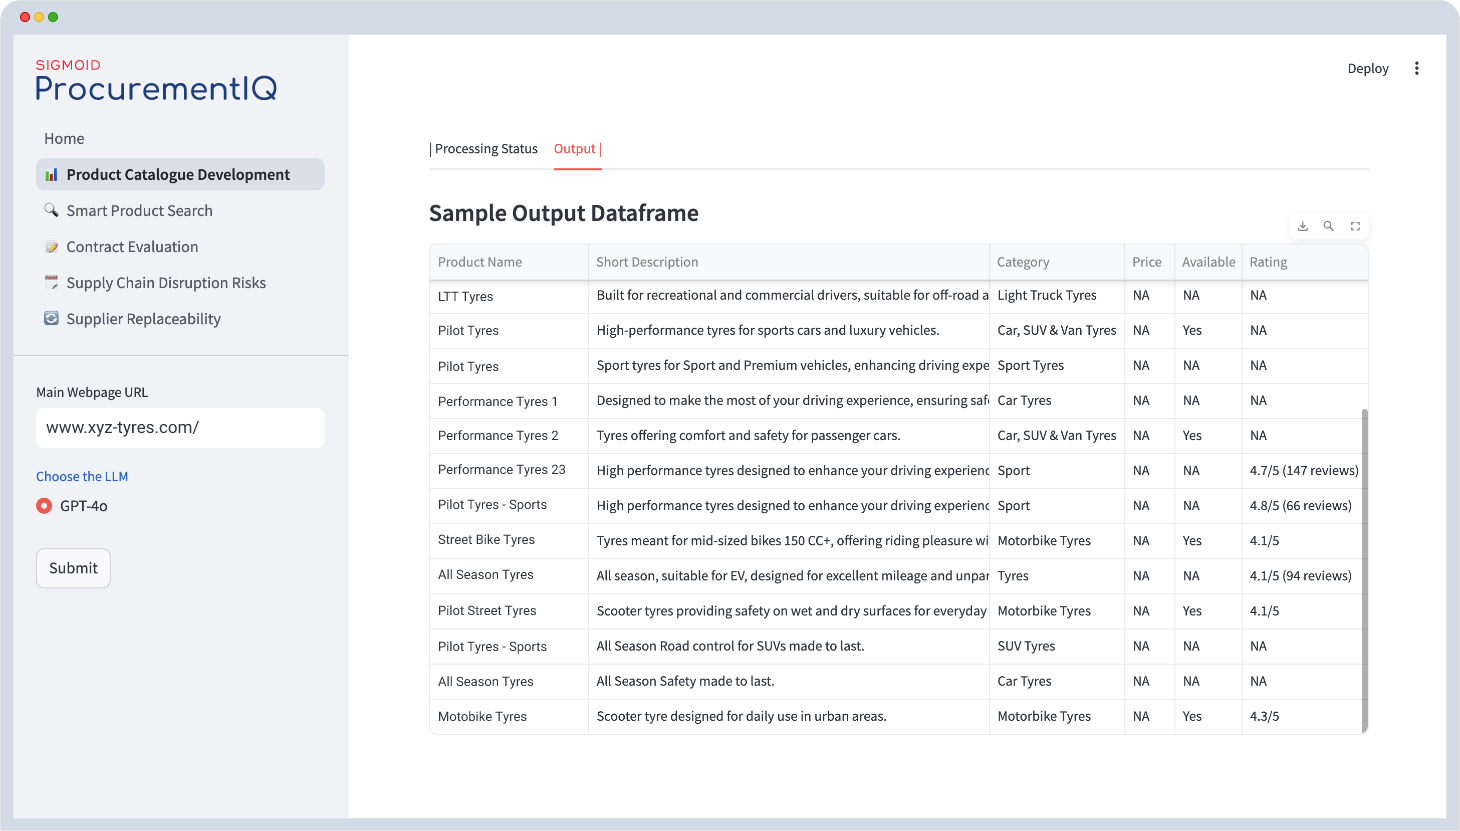
Task: Click the bar chart icon beside Product Catalogue Development
Action: [51, 175]
